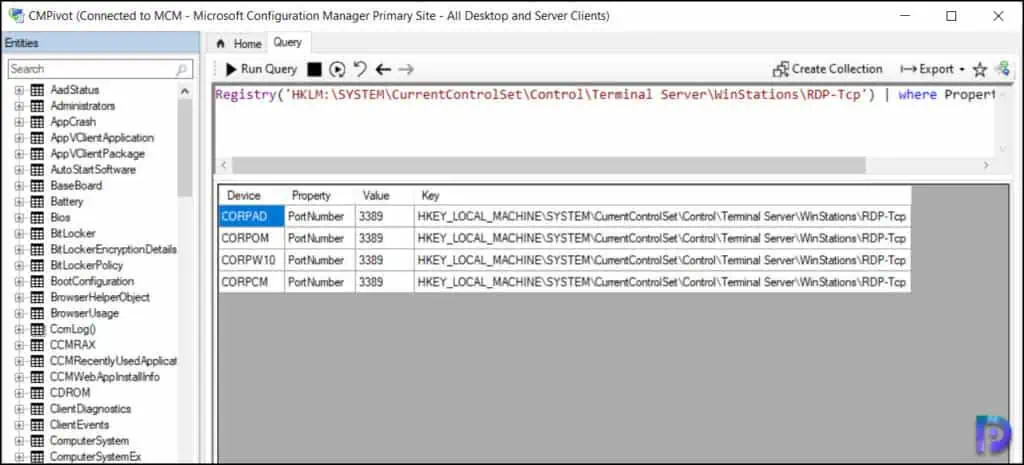Click the Key column header
The image size is (1024, 465).
[x=662, y=195]
